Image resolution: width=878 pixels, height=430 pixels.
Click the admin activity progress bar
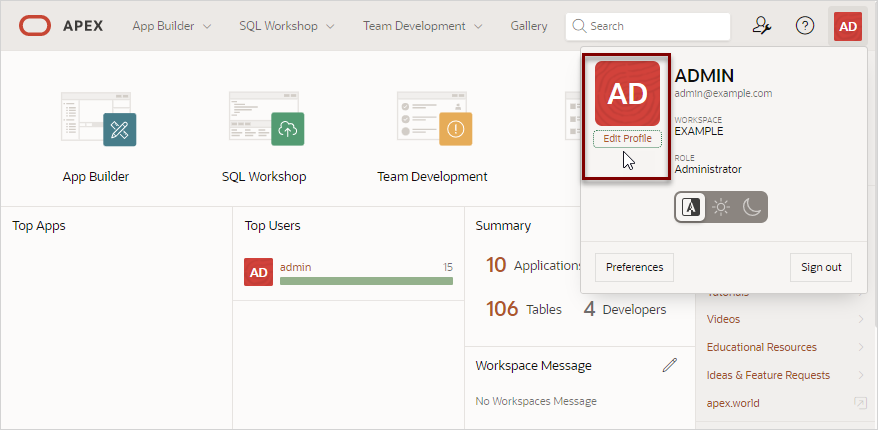tap(366, 281)
